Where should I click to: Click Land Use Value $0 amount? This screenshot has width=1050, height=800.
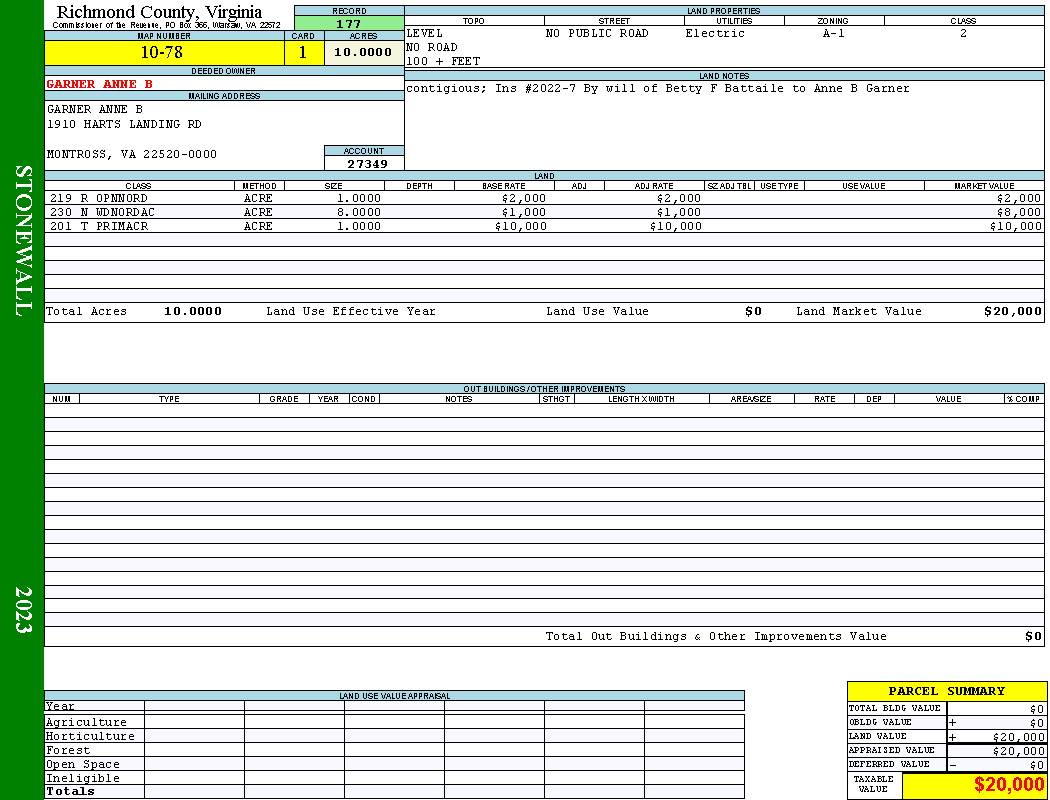click(x=754, y=311)
